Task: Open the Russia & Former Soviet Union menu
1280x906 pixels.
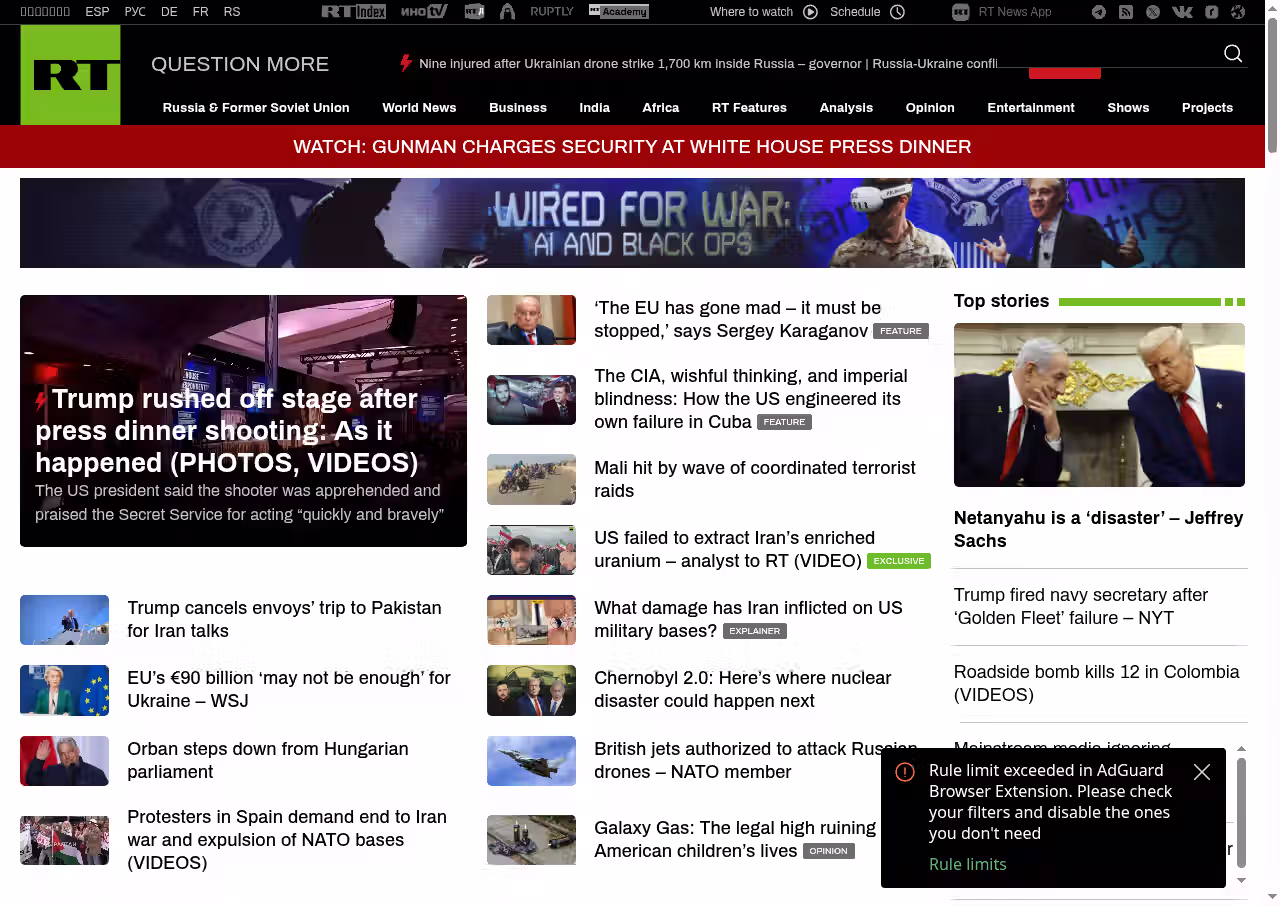Action: point(256,108)
